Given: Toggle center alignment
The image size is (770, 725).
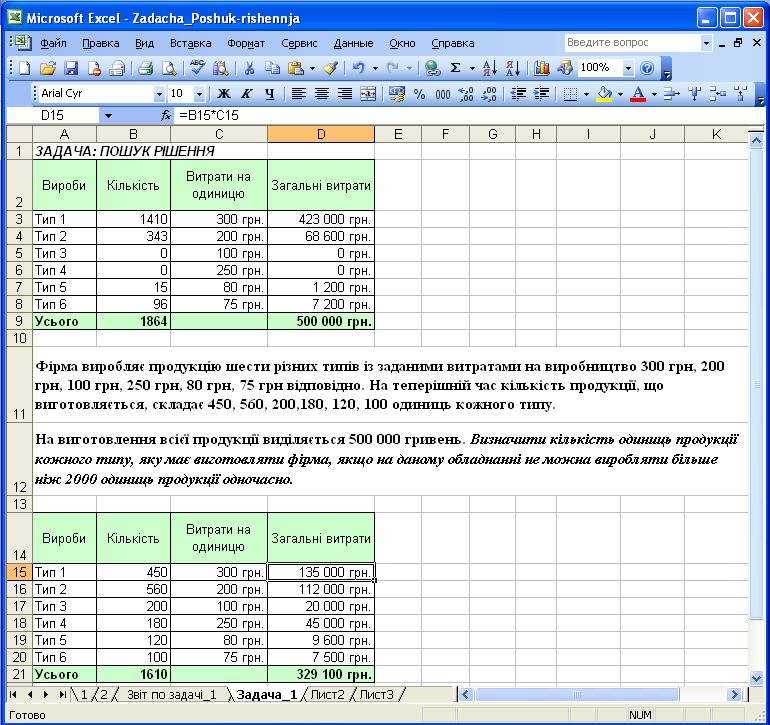Looking at the screenshot, I should pos(322,93).
